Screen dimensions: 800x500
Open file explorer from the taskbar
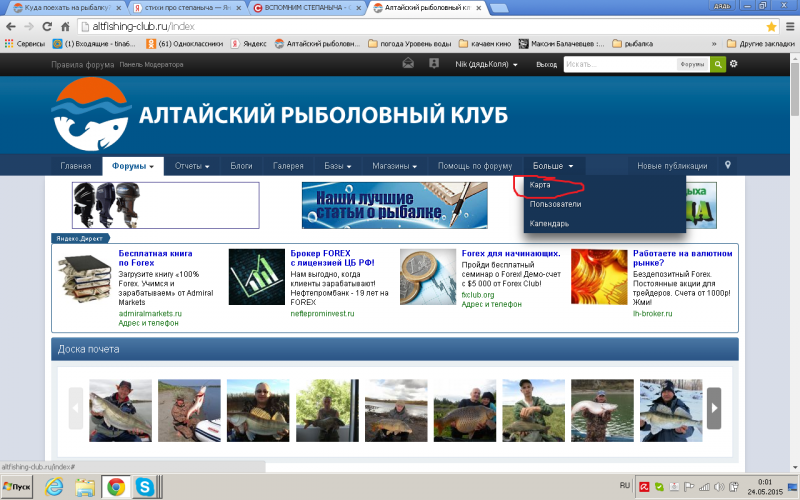tap(85, 487)
